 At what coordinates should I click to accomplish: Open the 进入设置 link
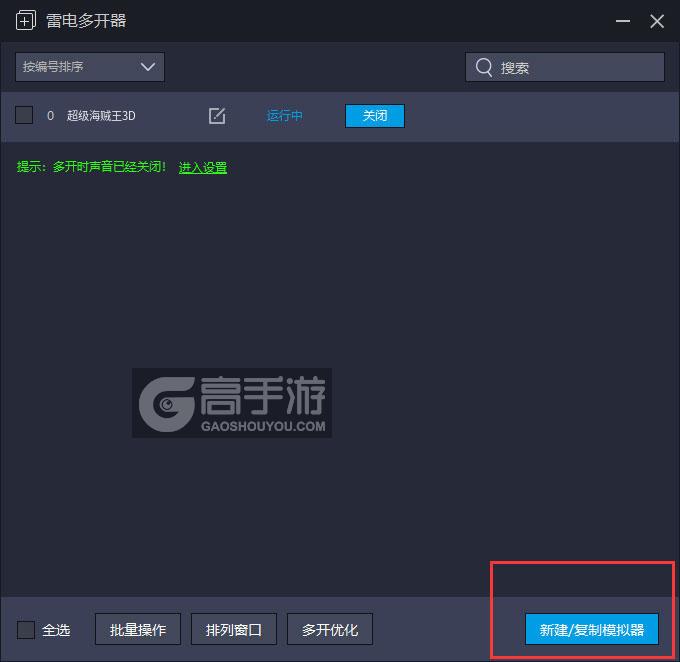pos(203,167)
